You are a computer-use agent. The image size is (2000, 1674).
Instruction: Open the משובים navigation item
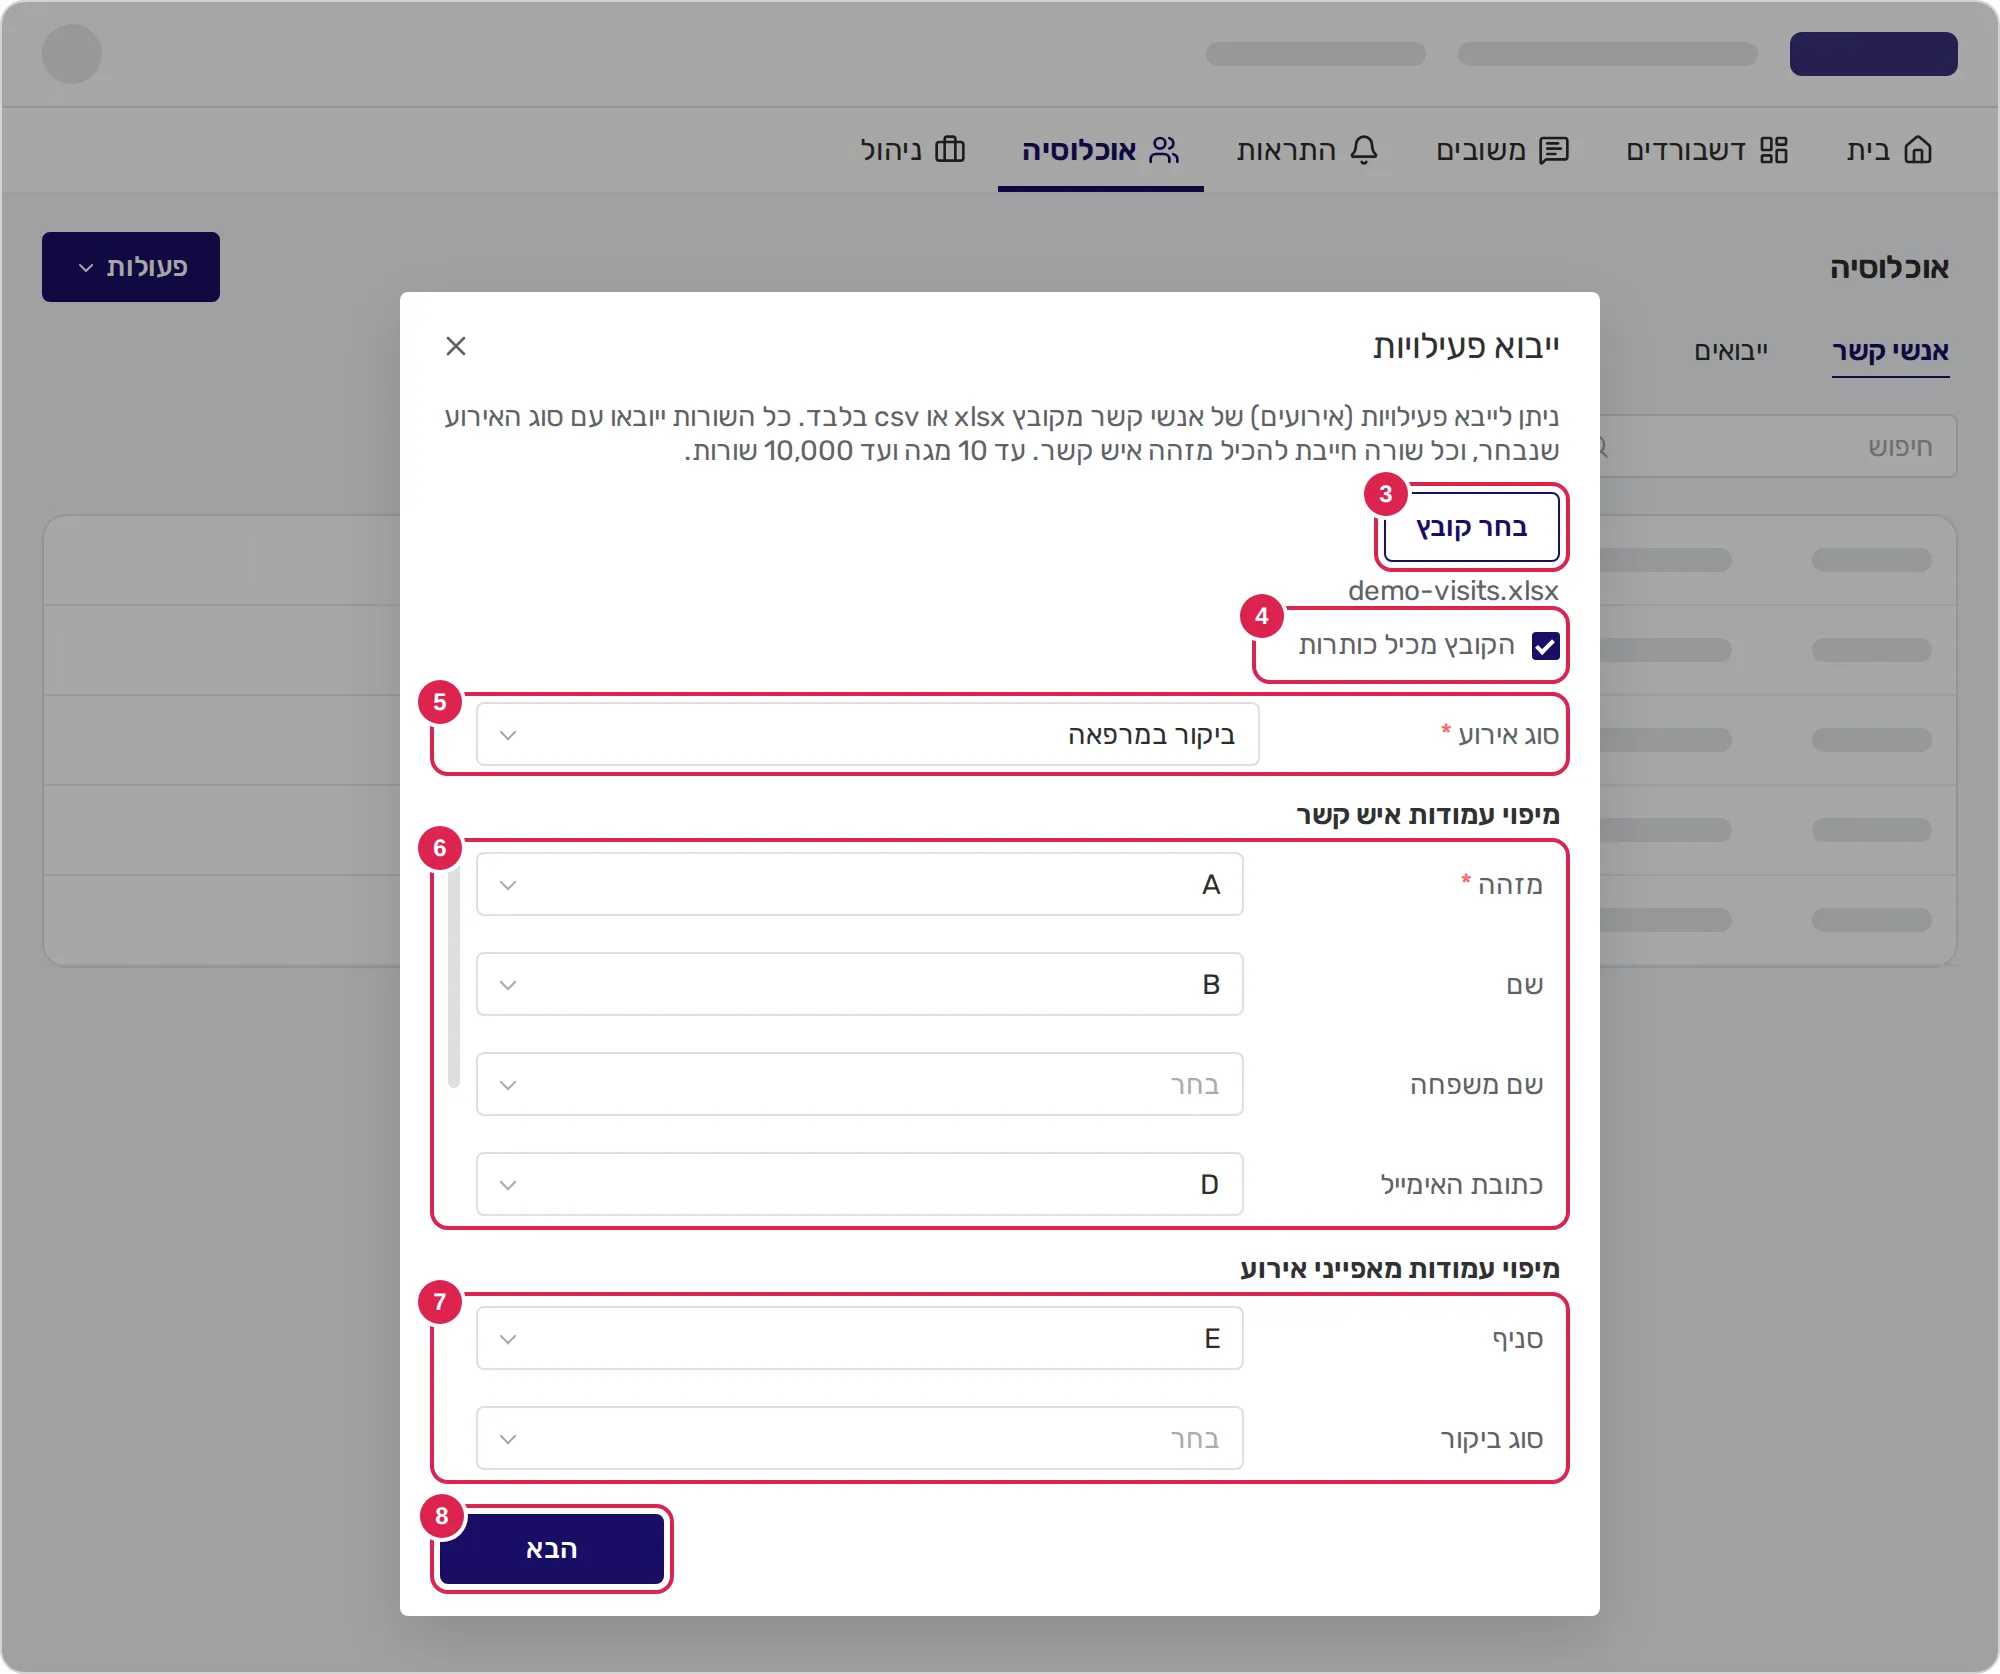pos(1503,150)
